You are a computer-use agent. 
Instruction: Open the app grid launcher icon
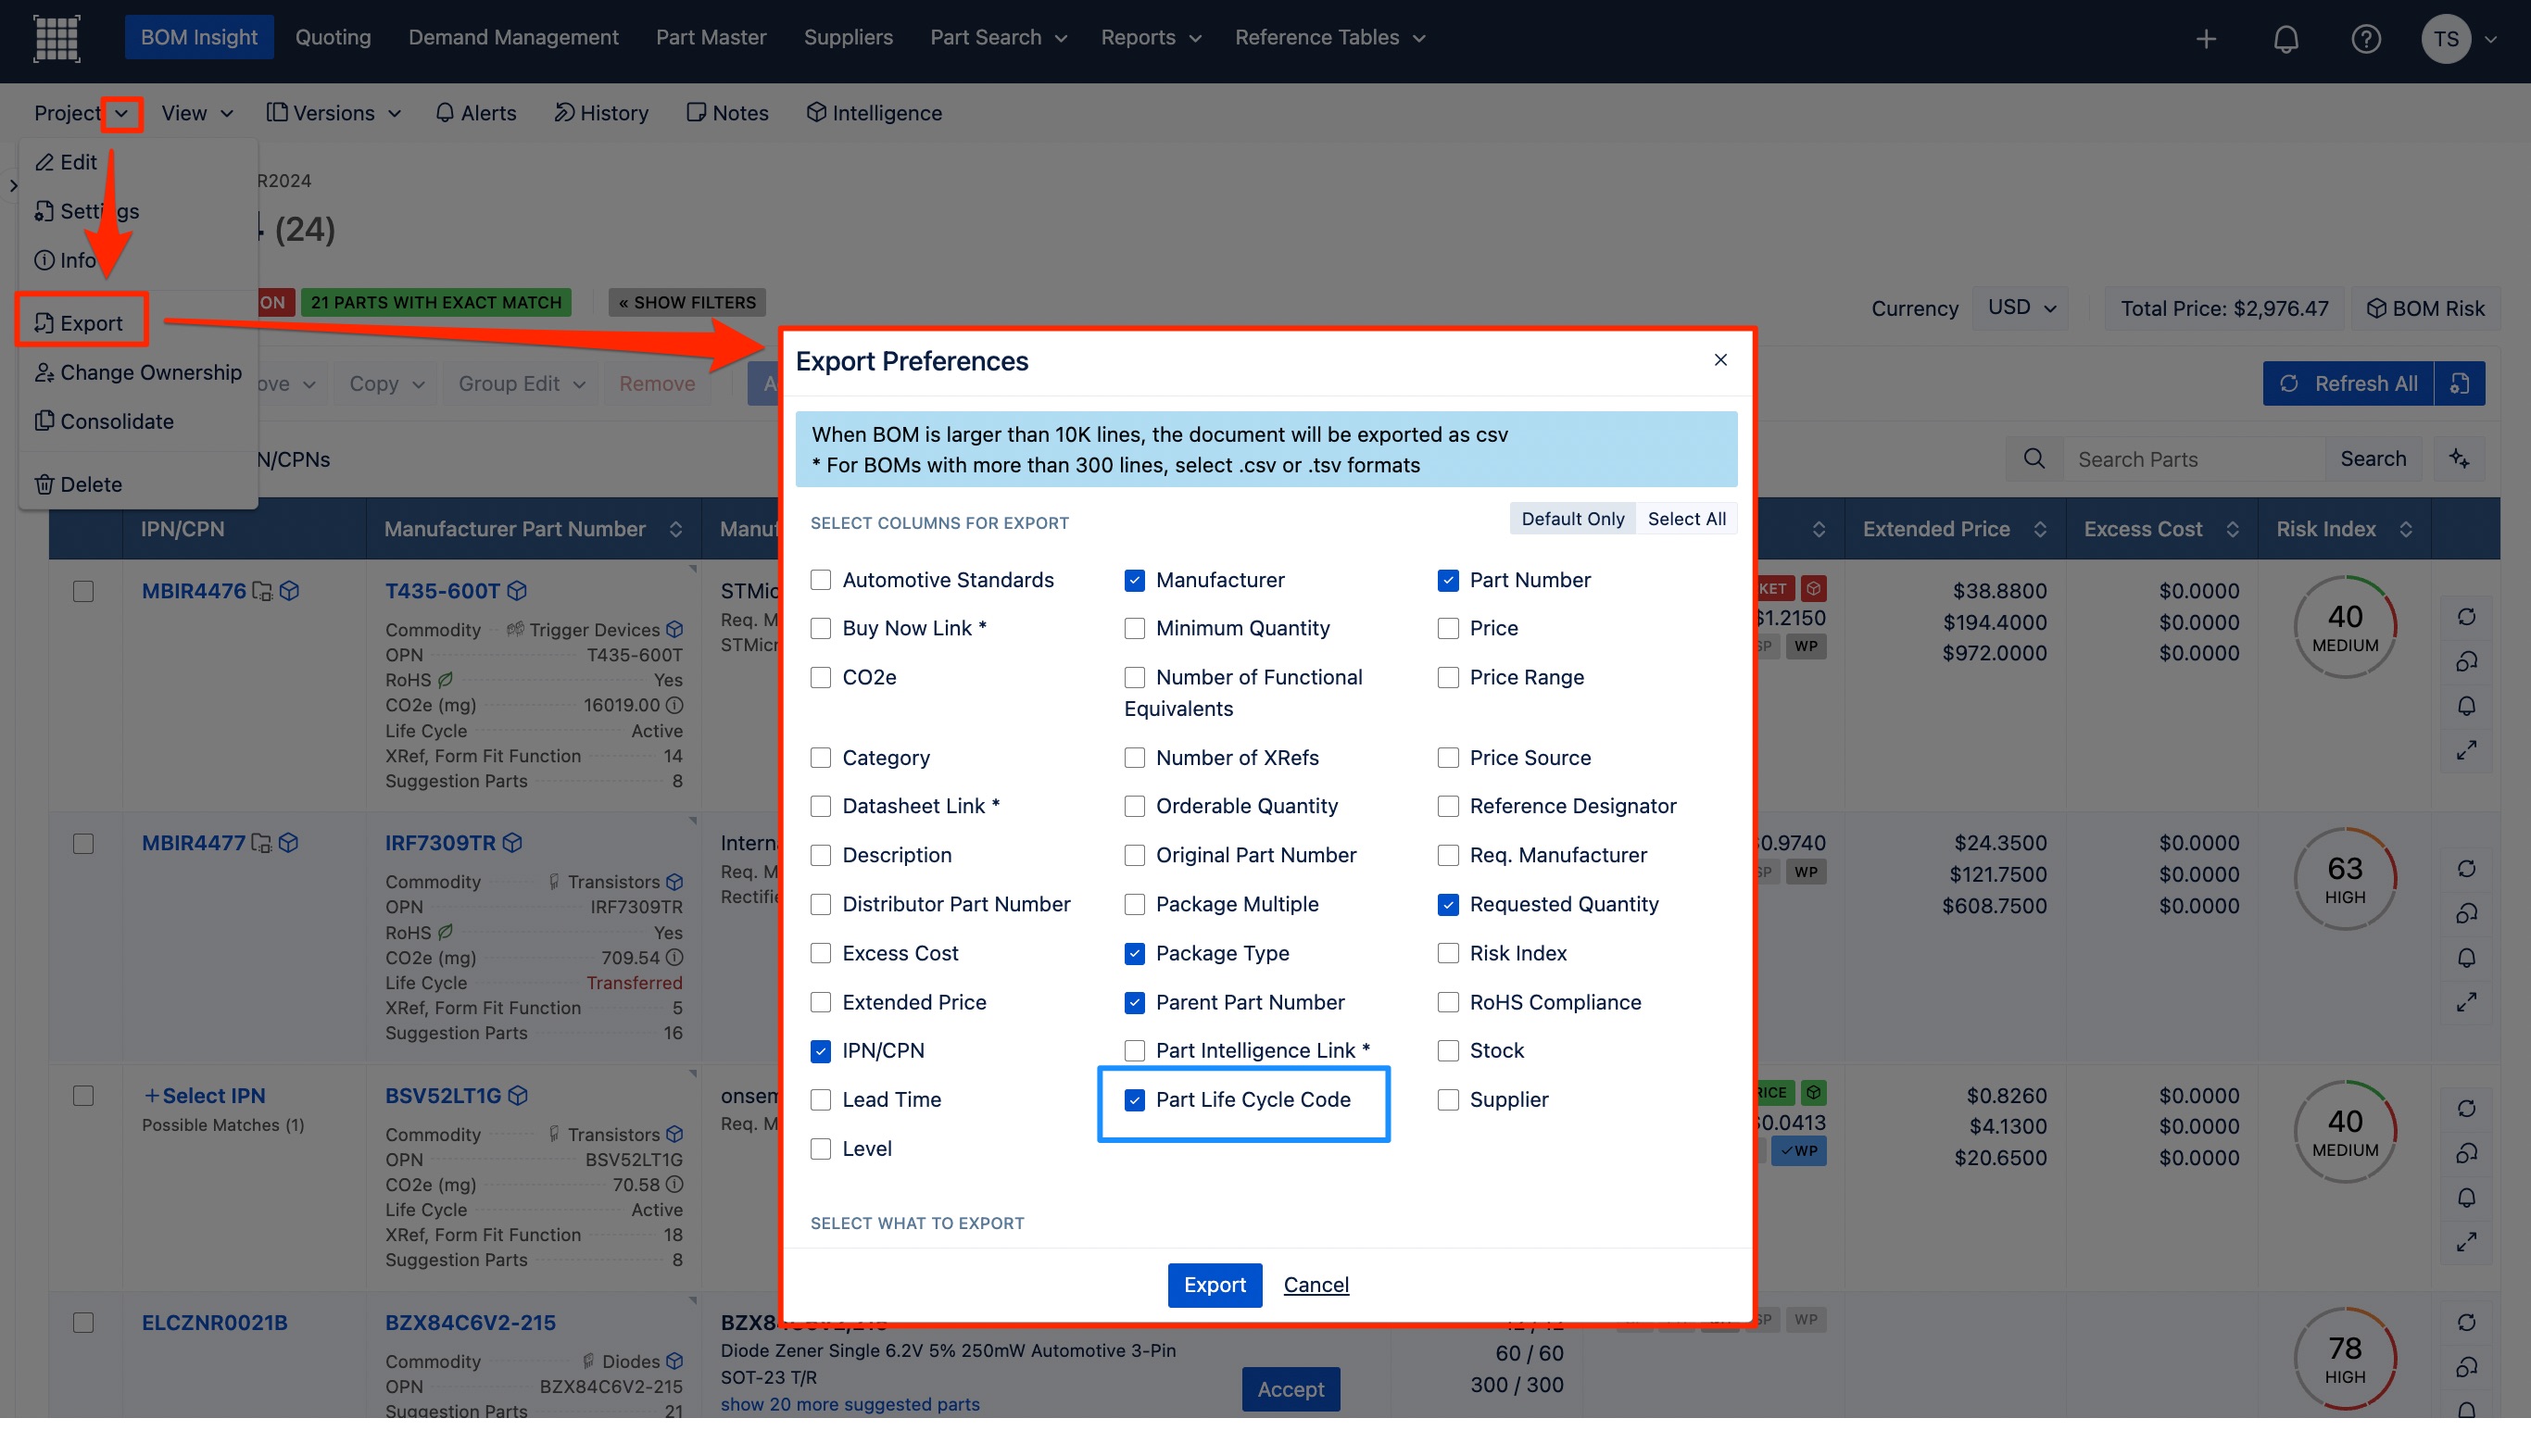pos(56,38)
